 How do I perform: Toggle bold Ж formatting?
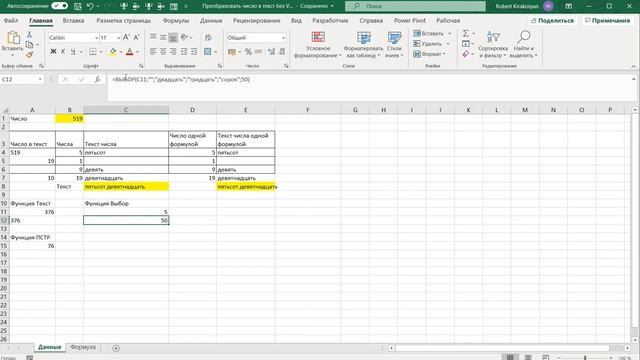click(x=53, y=51)
